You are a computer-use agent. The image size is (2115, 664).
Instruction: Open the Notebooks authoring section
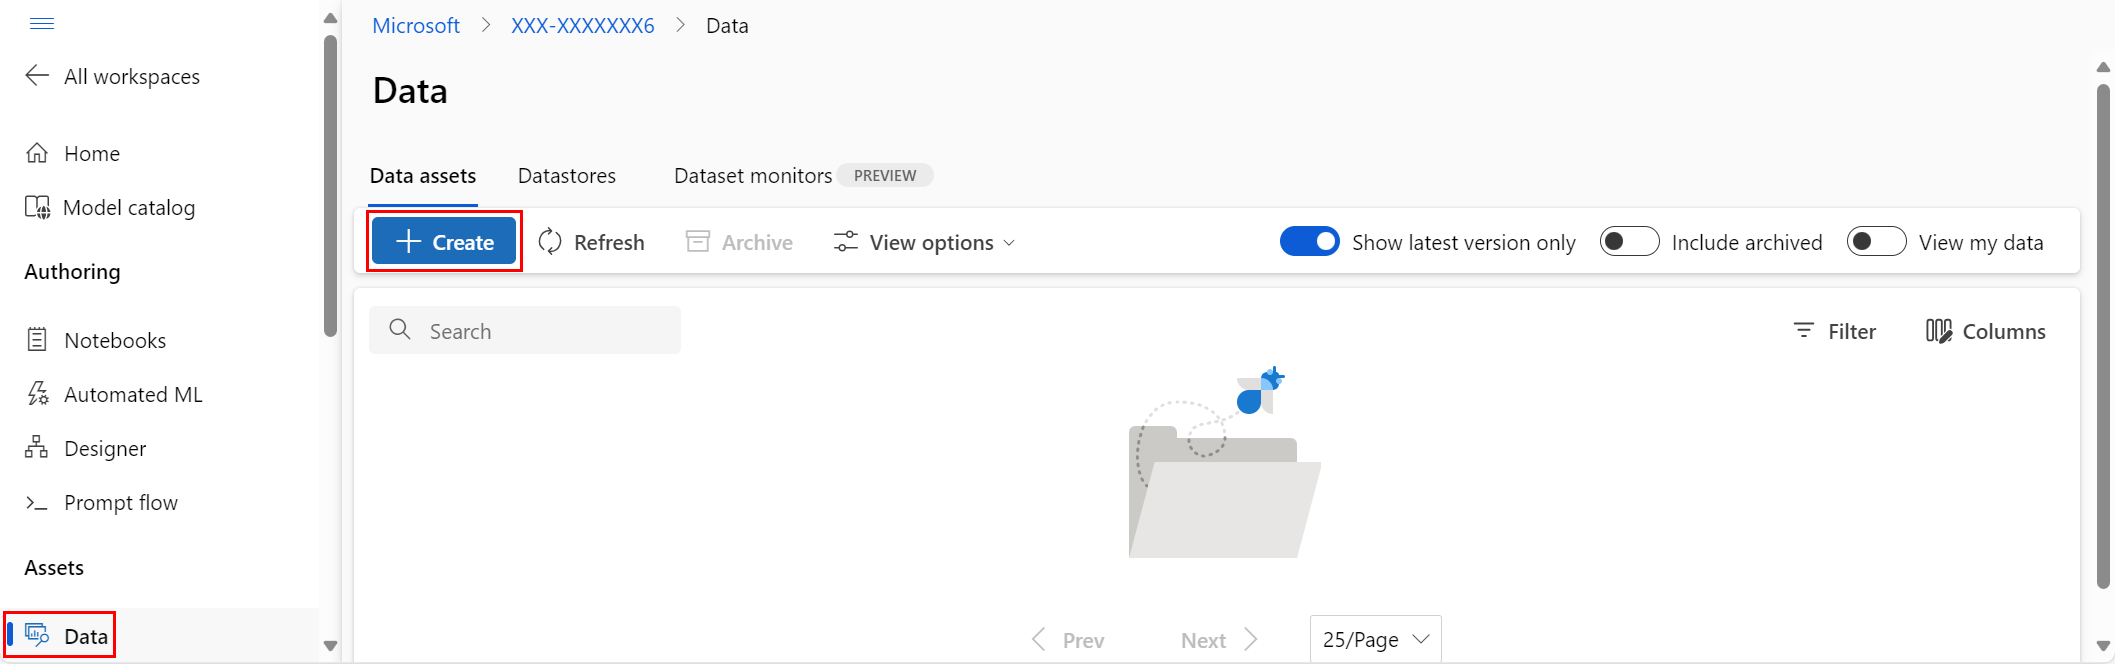click(114, 339)
